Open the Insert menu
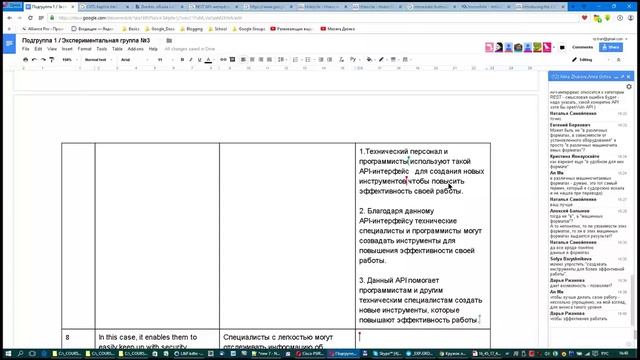This screenshot has height=360, width=640. click(67, 49)
